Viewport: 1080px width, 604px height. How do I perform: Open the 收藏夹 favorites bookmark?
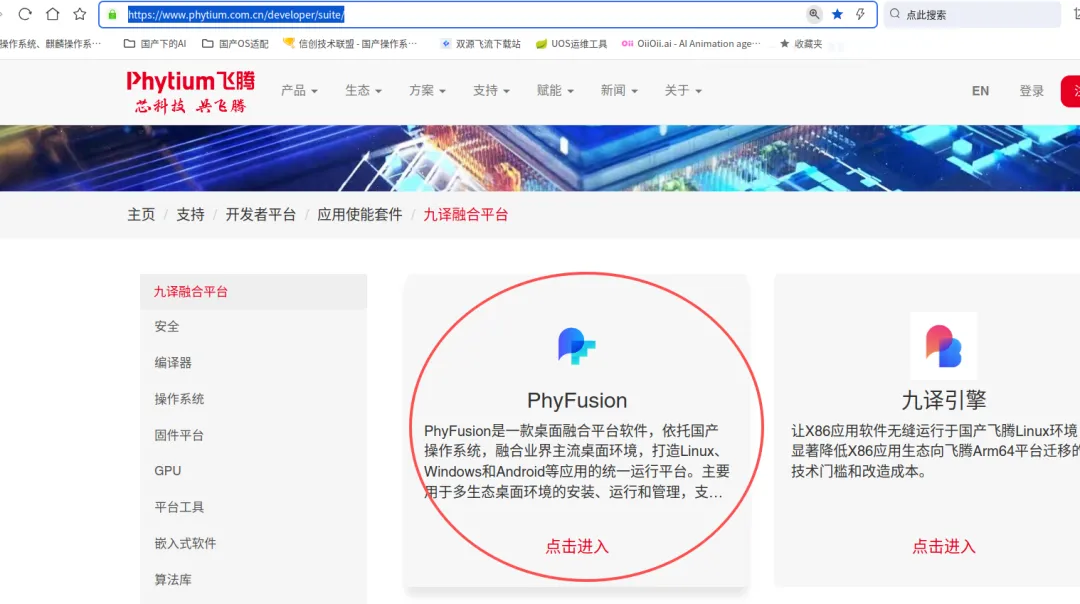[801, 43]
